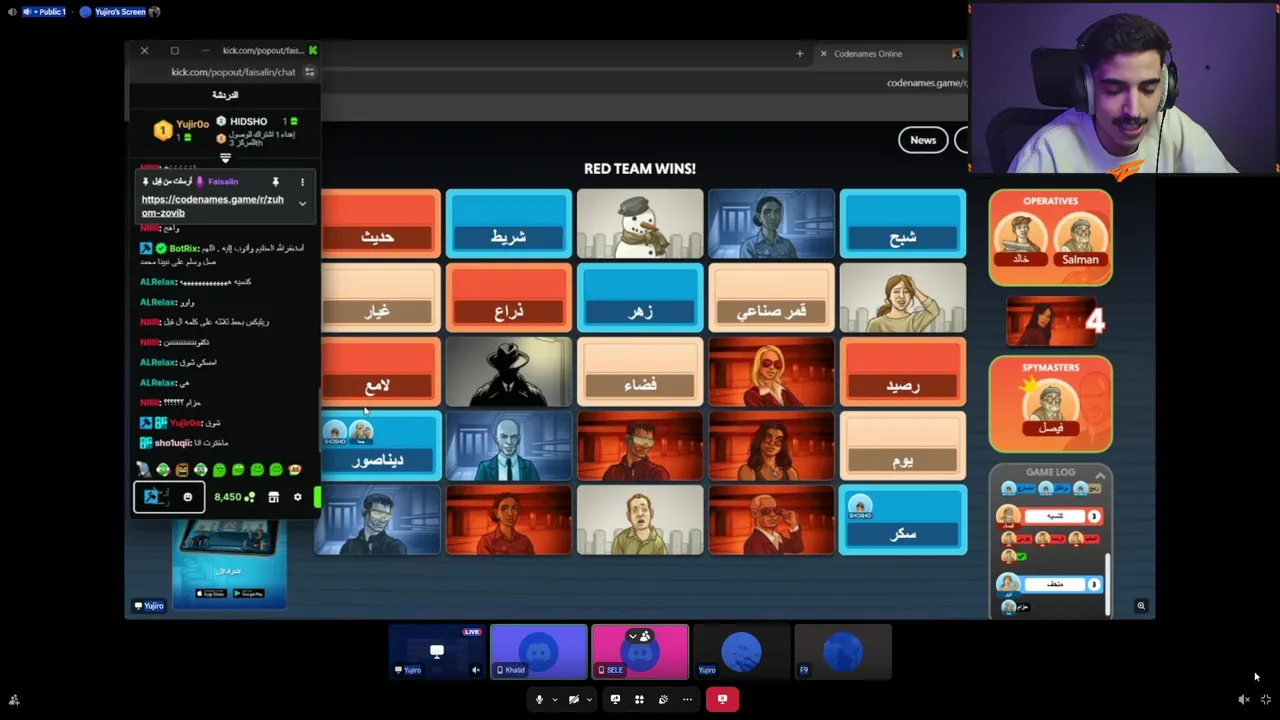Screen dimensions: 1280x720
Task: Click the رصيد word card
Action: (903, 372)
